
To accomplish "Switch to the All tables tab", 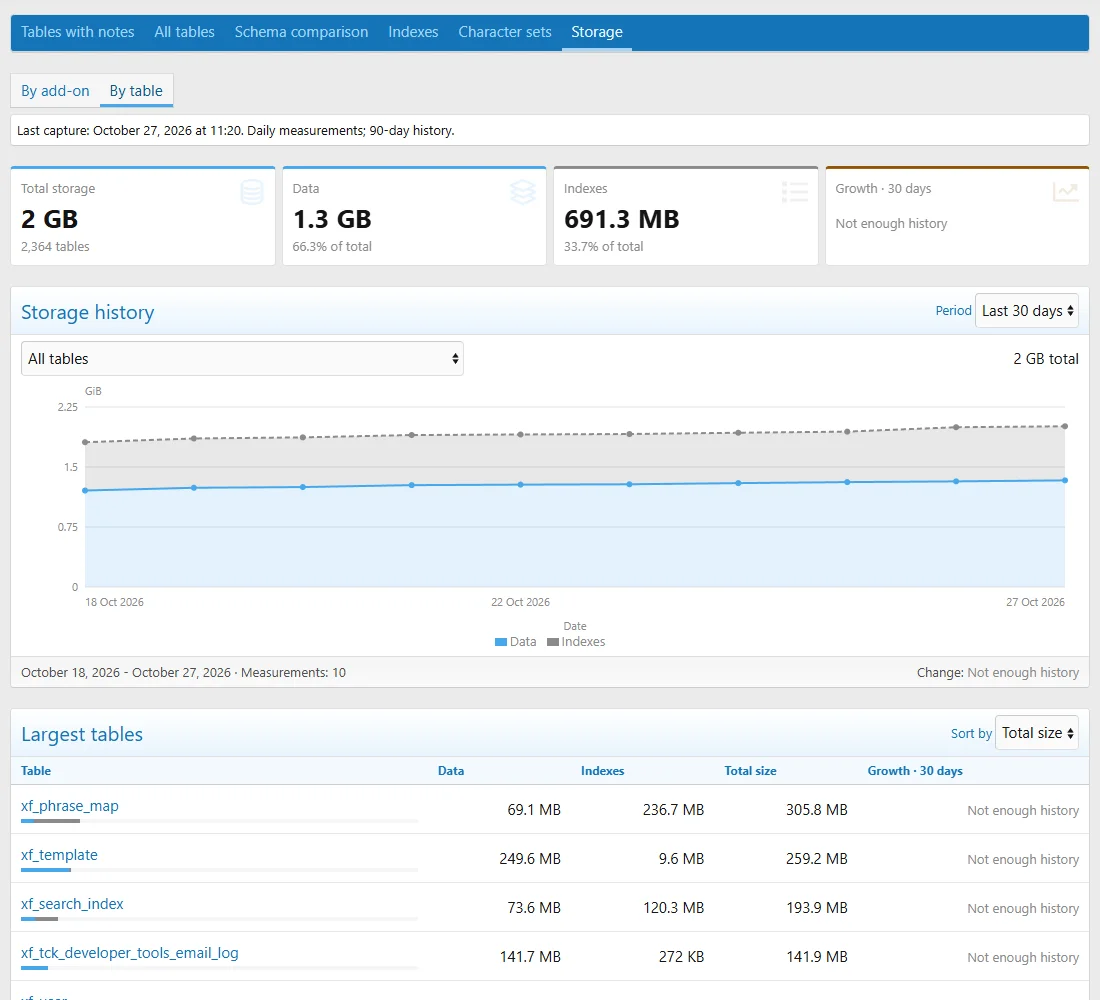I will (x=185, y=32).
